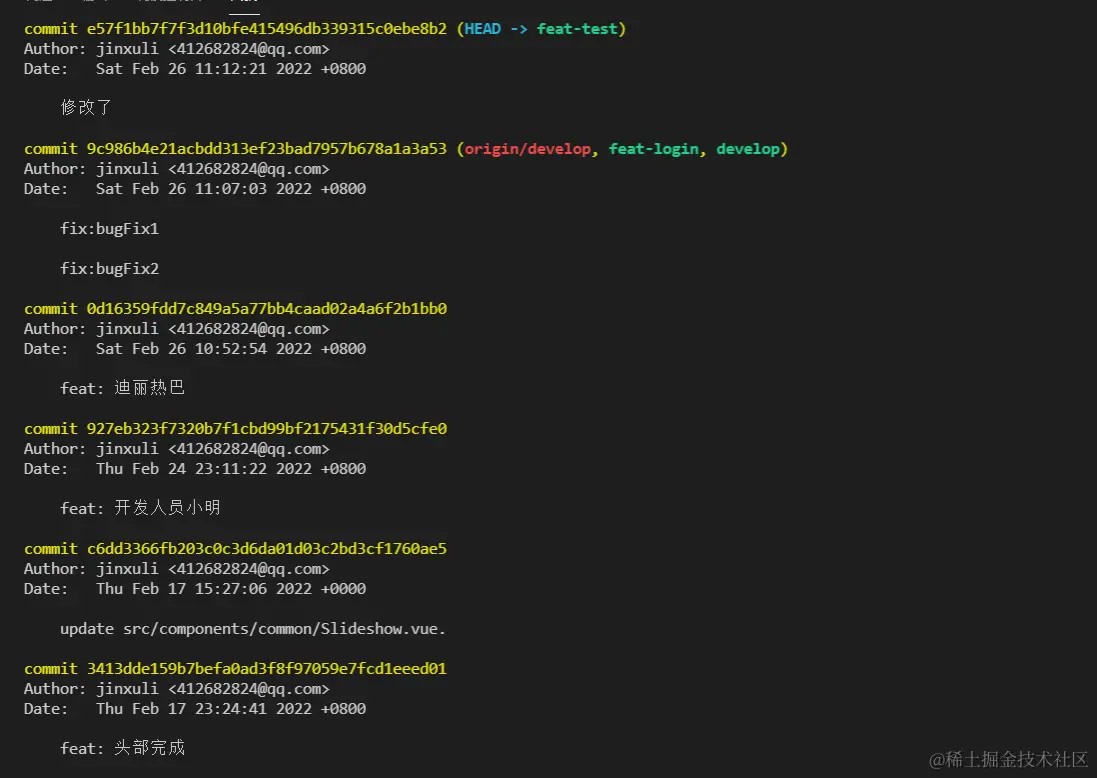The height and width of the screenshot is (778, 1097).
Task: Click commit hash starting with 9c986b4e
Action: [266, 149]
